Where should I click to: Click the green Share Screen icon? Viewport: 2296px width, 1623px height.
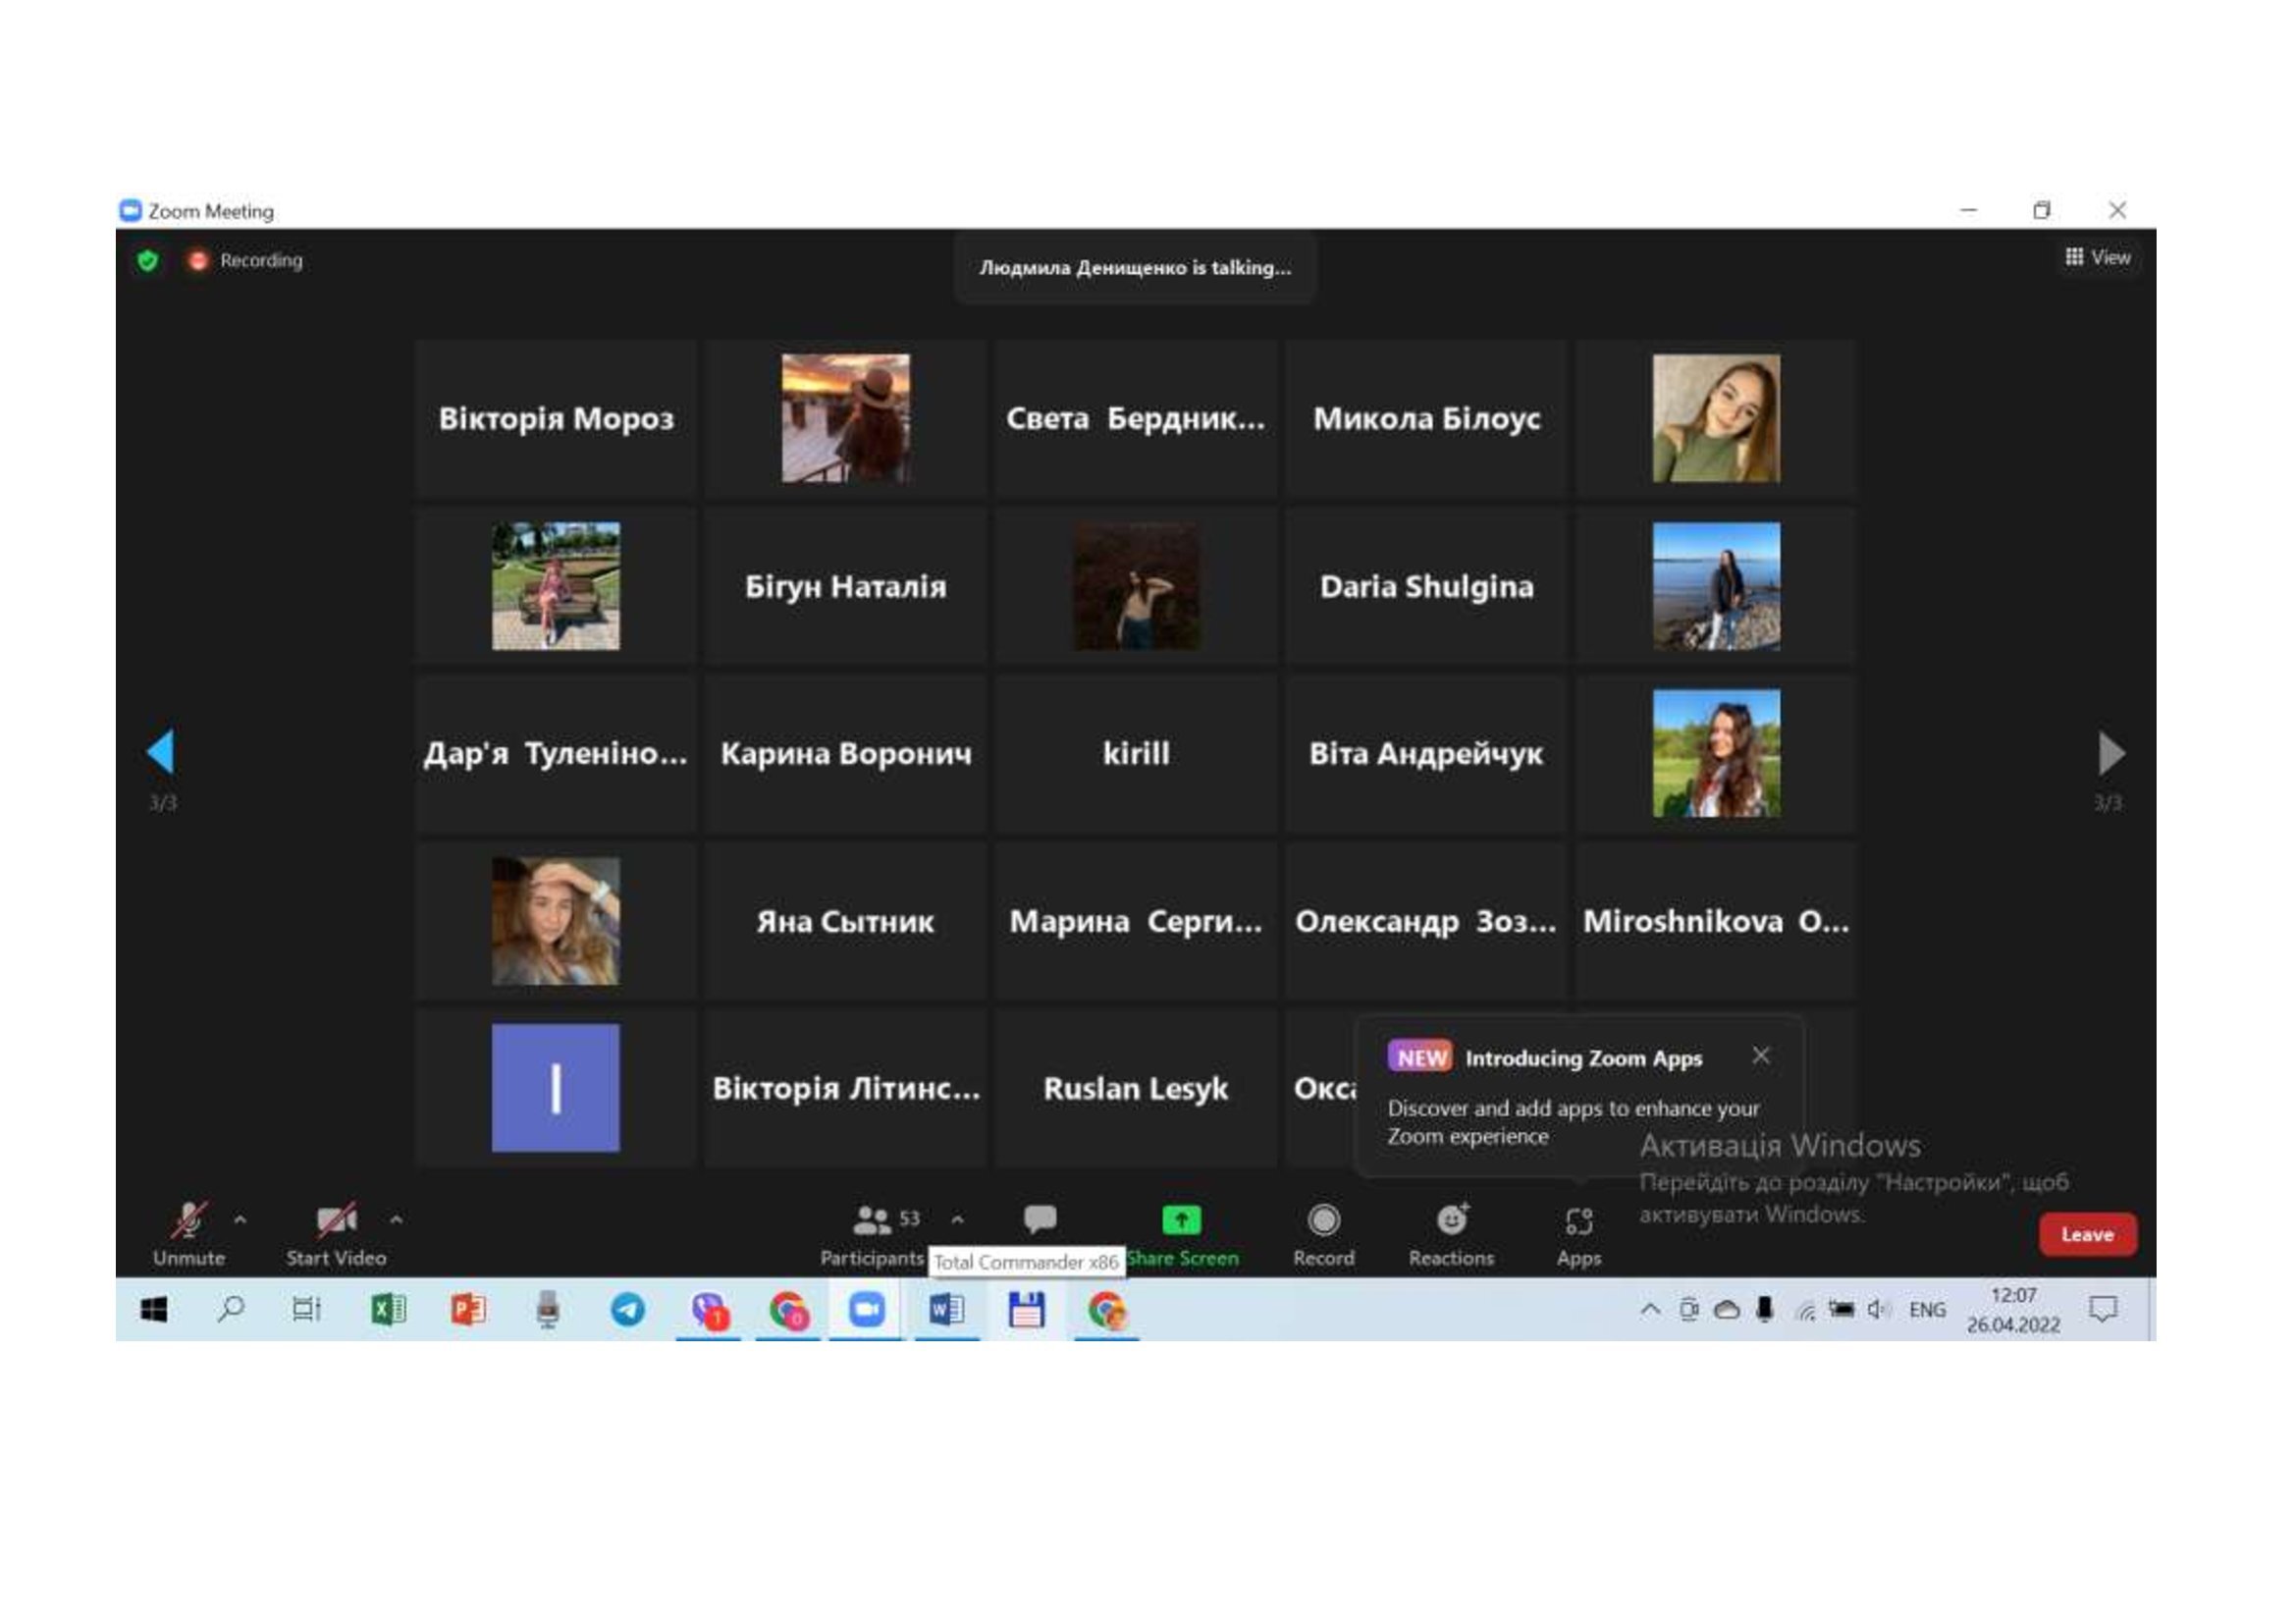[x=1181, y=1220]
